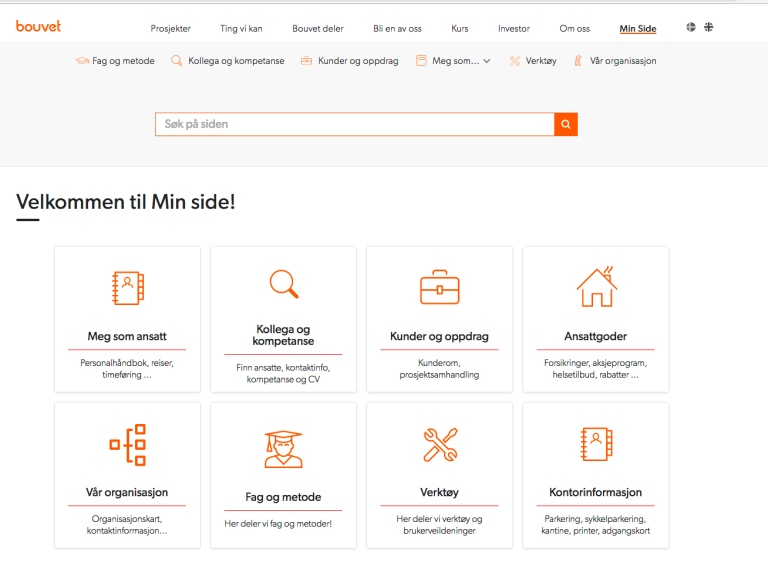Click 'Her deler vi verktøy og brukerveildeninger' text
This screenshot has width=768, height=583.
[x=439, y=525]
